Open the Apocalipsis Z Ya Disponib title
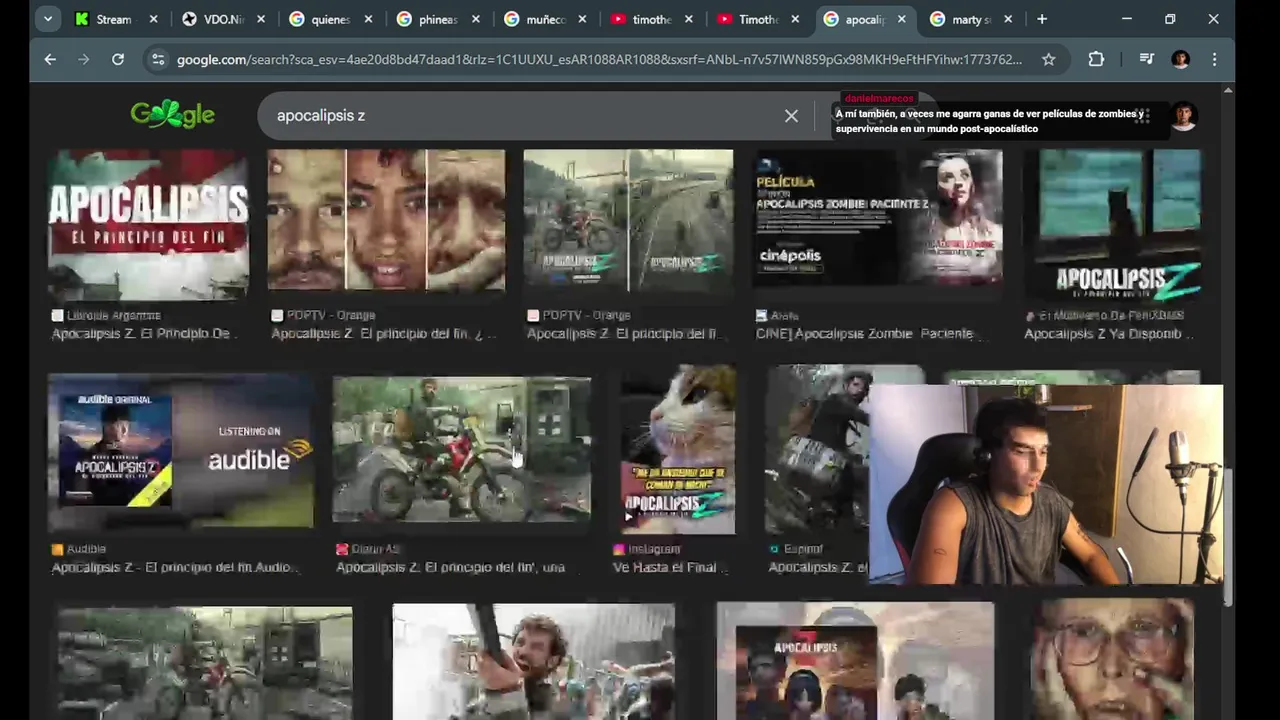The height and width of the screenshot is (720, 1280). point(1109,334)
